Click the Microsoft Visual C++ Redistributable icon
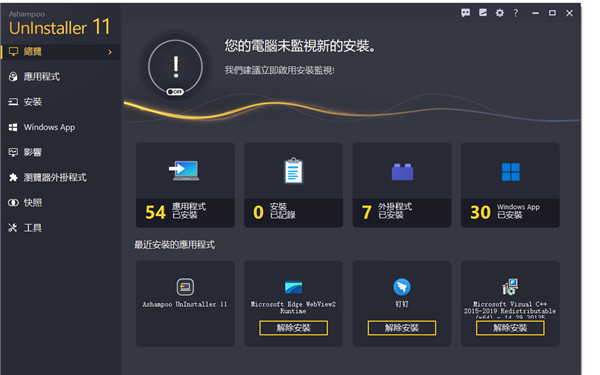600x375 pixels. click(x=510, y=287)
